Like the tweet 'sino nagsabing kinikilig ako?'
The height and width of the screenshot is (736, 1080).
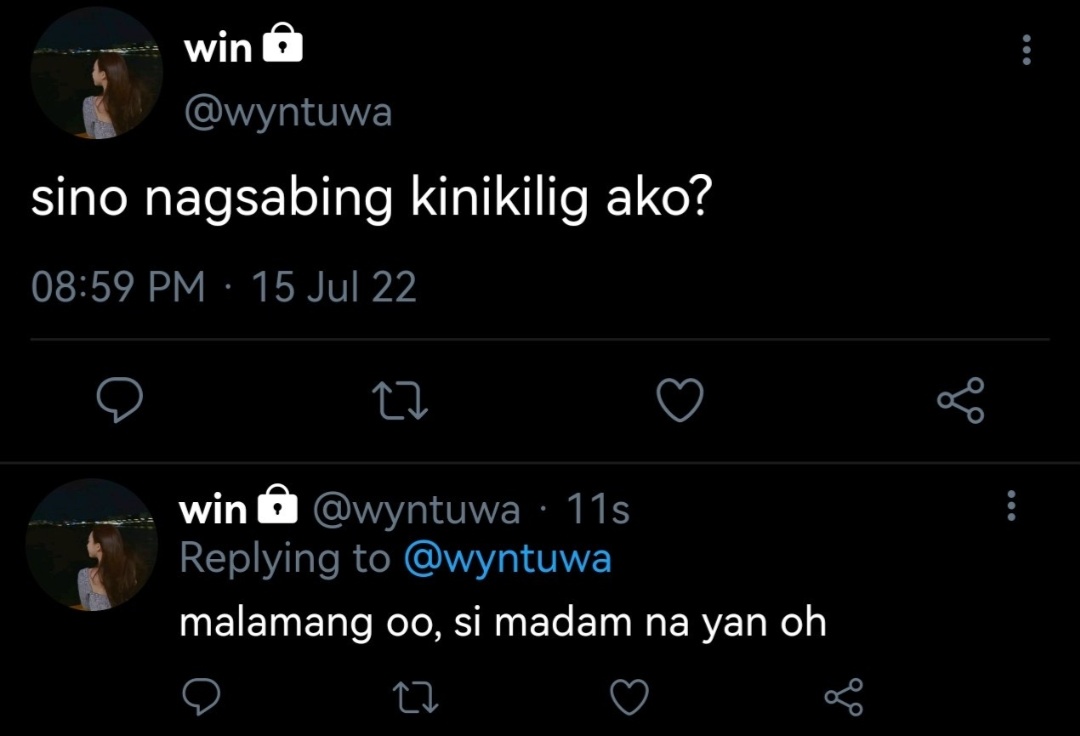pyautogui.click(x=680, y=399)
